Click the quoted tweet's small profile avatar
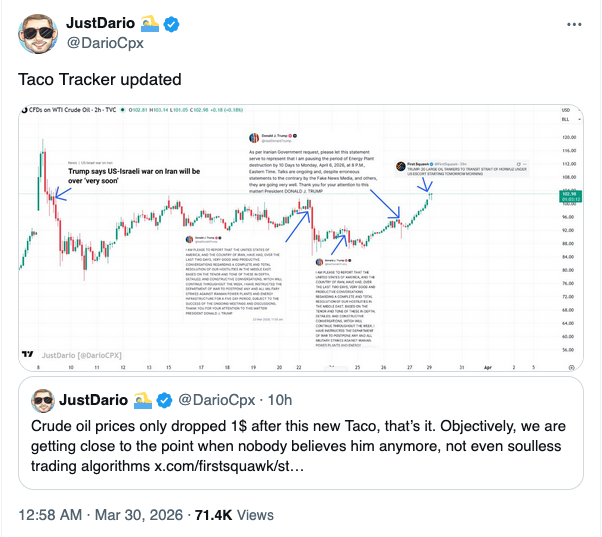 tap(43, 401)
